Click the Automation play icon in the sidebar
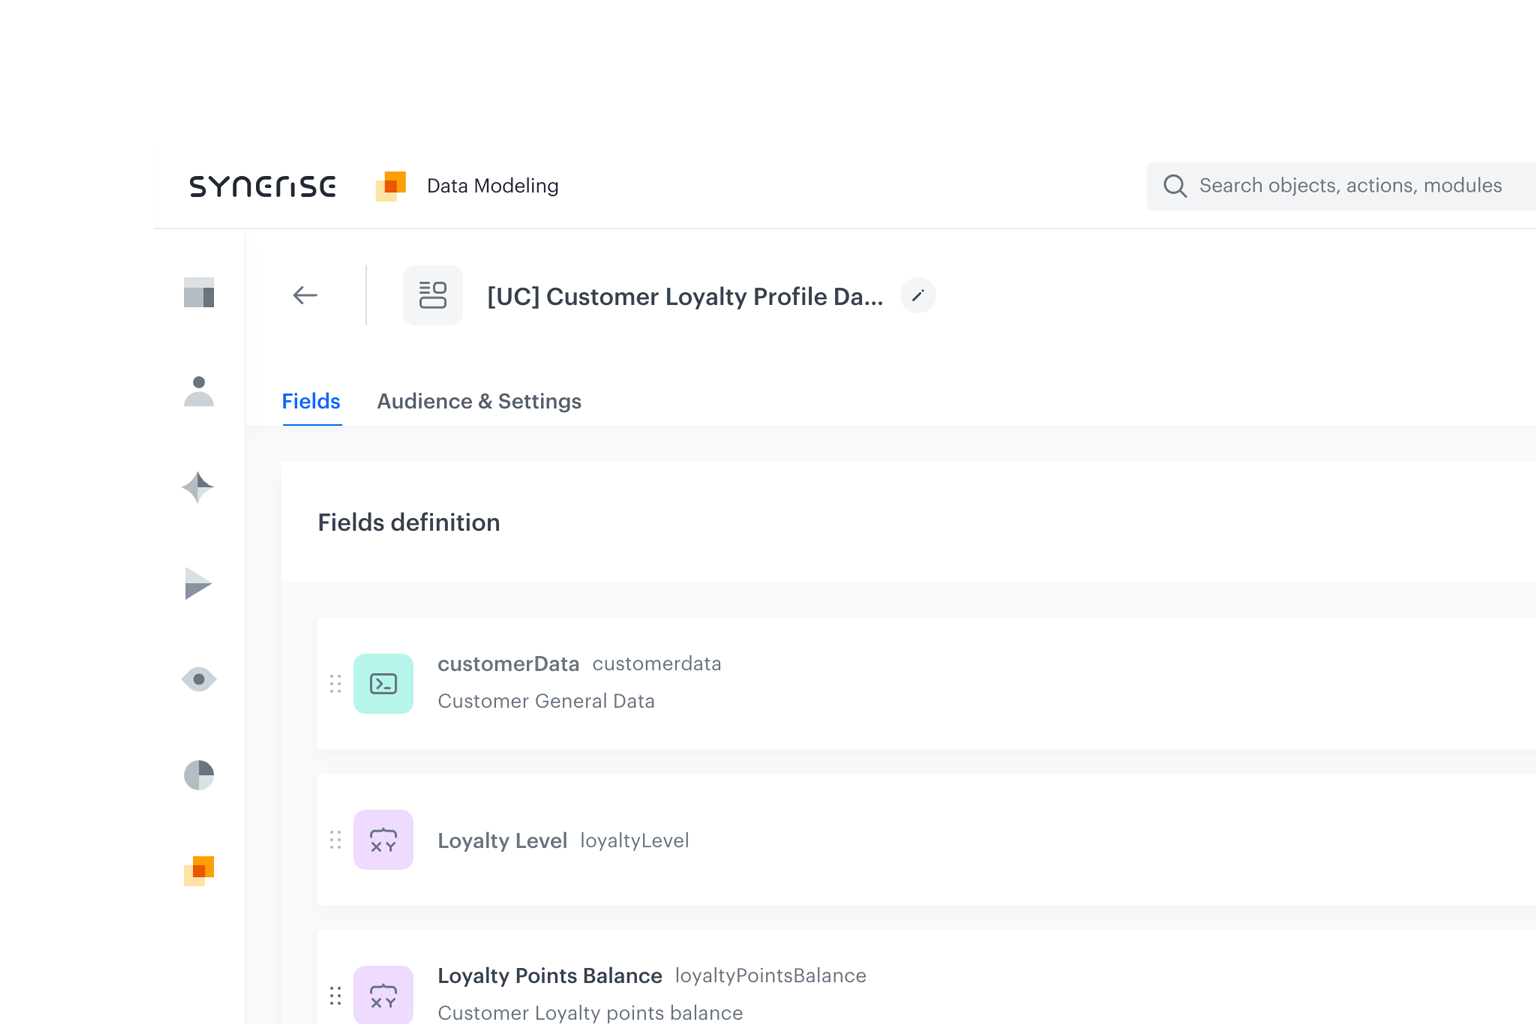Screen dimensions: 1536x1024 [x=199, y=583]
